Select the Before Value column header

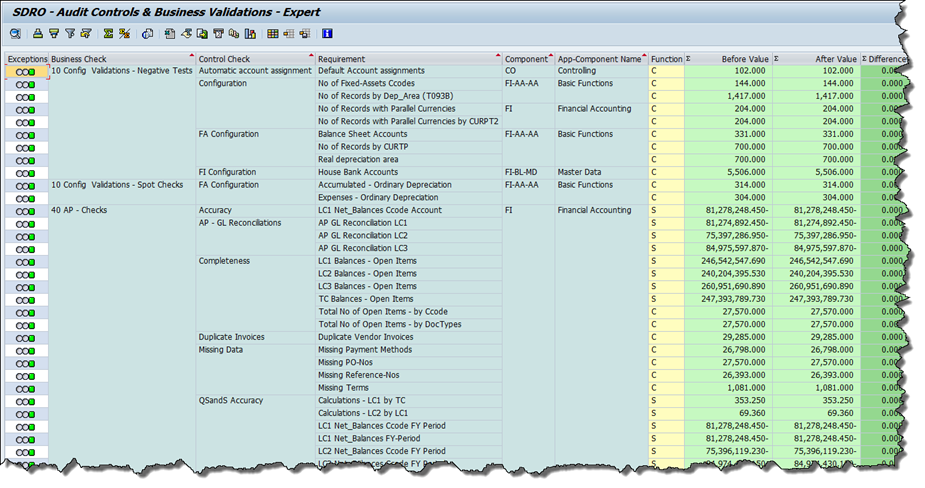[x=729, y=59]
